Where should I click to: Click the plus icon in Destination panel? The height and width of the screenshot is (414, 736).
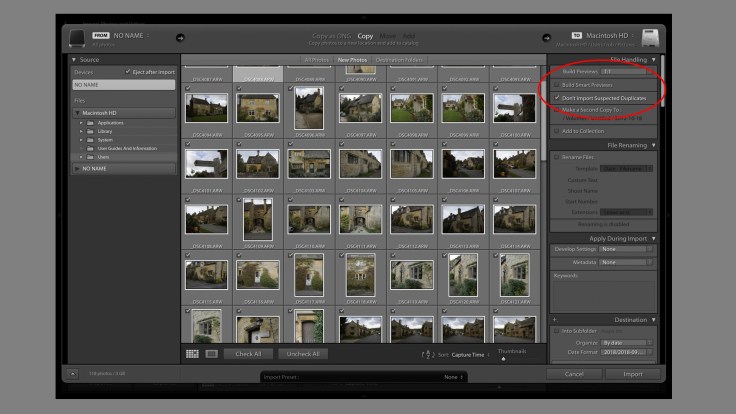click(554, 319)
